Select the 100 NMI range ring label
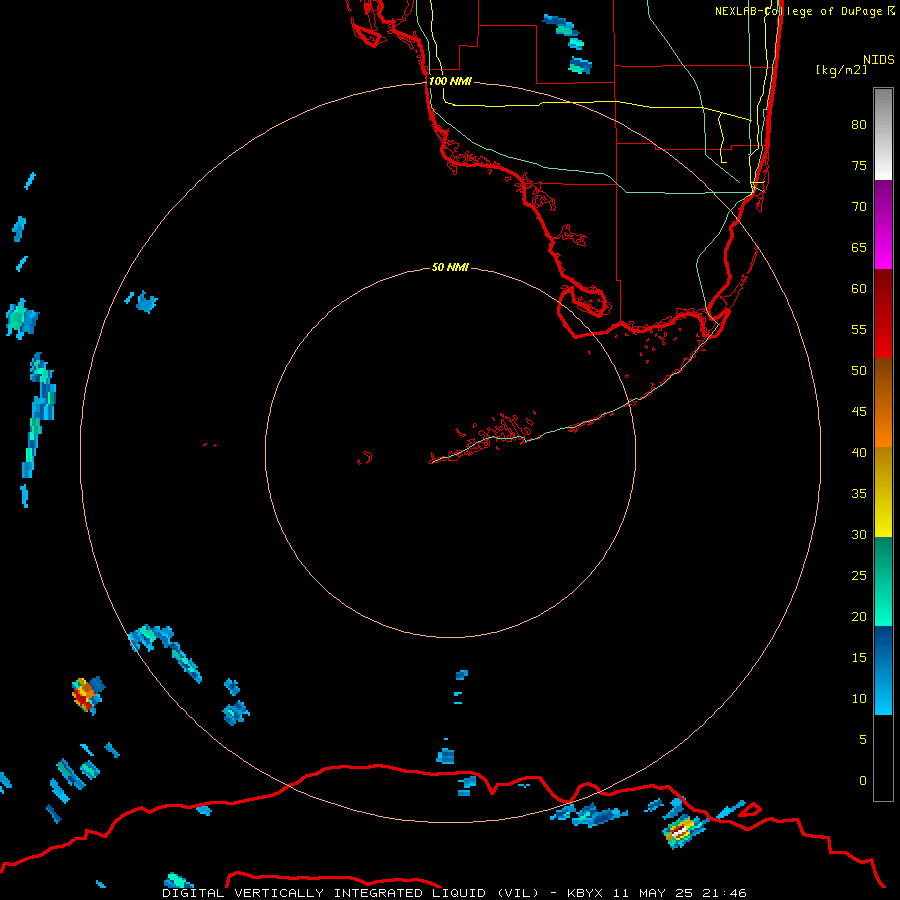 click(450, 81)
